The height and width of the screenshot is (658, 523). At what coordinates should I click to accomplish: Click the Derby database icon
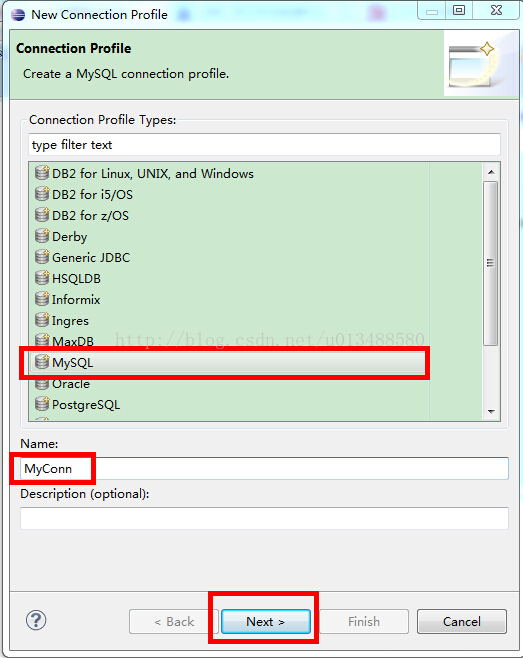[42, 235]
